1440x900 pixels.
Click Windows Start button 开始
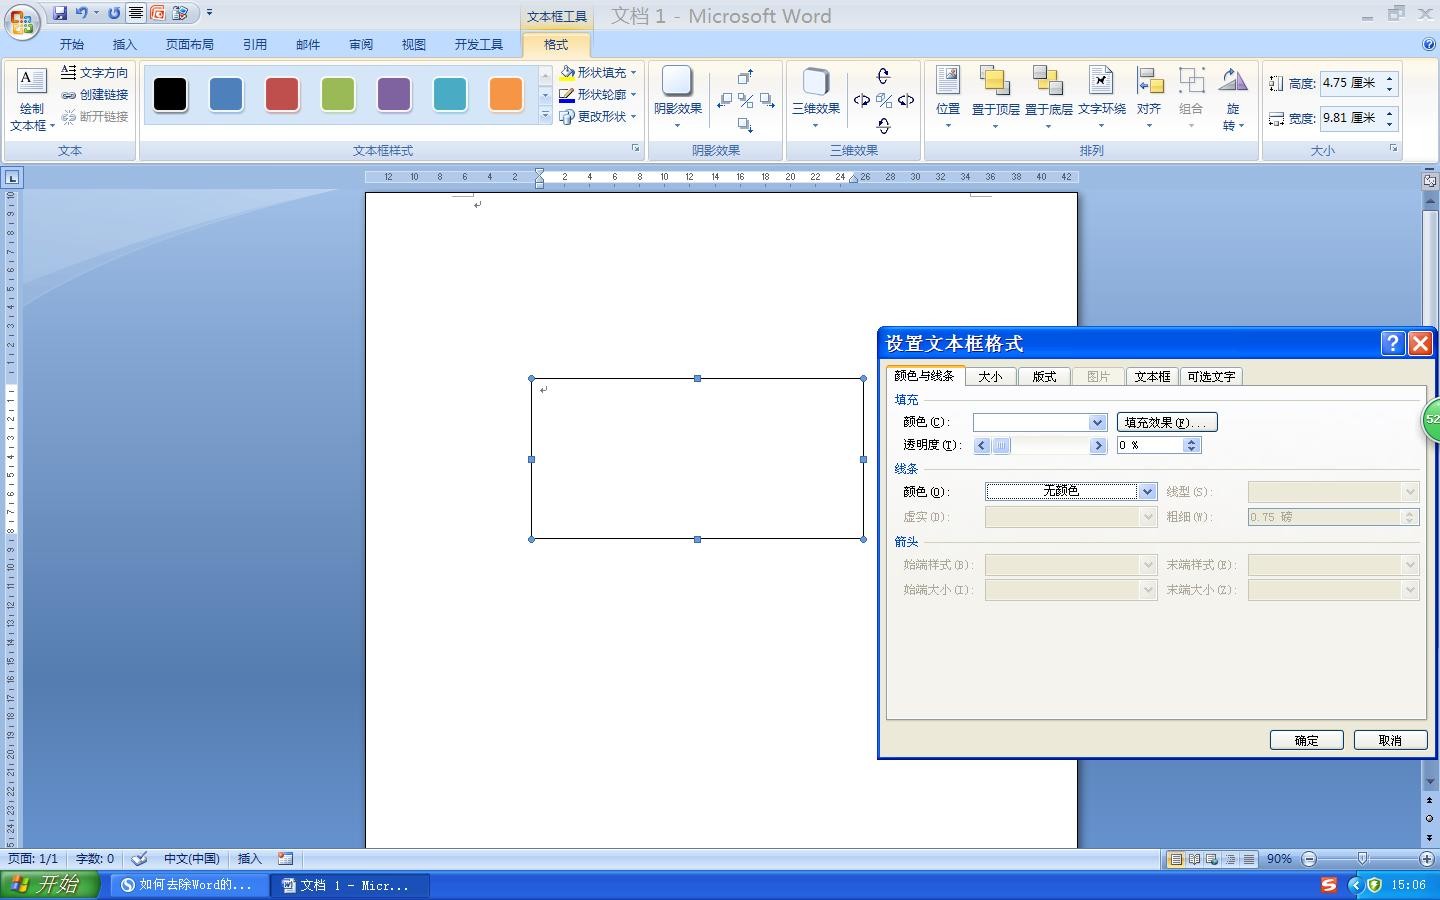[x=50, y=884]
